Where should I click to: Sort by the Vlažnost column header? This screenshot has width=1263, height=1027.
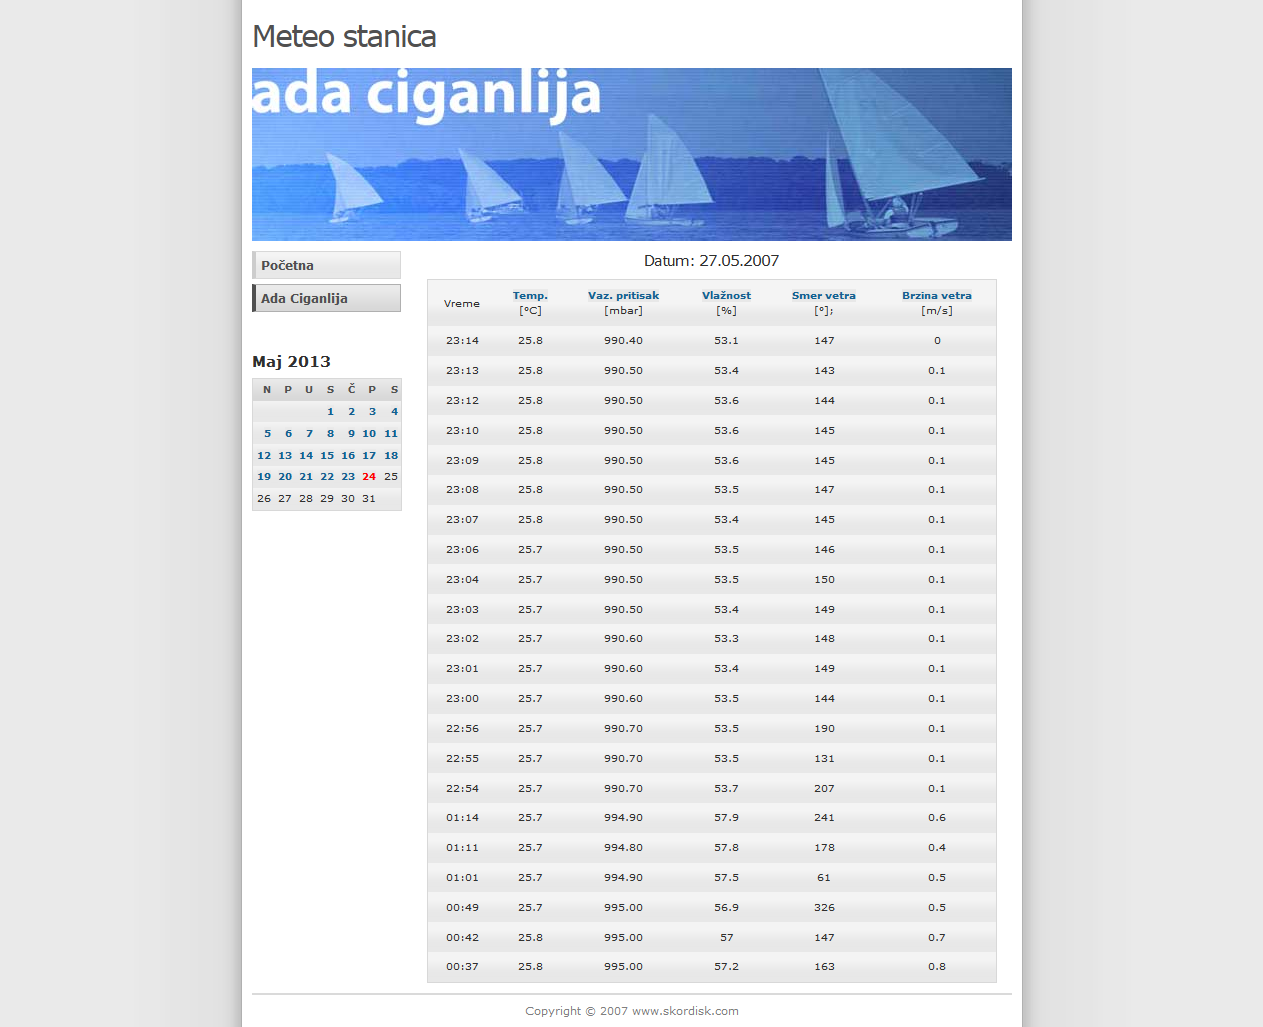(x=726, y=296)
